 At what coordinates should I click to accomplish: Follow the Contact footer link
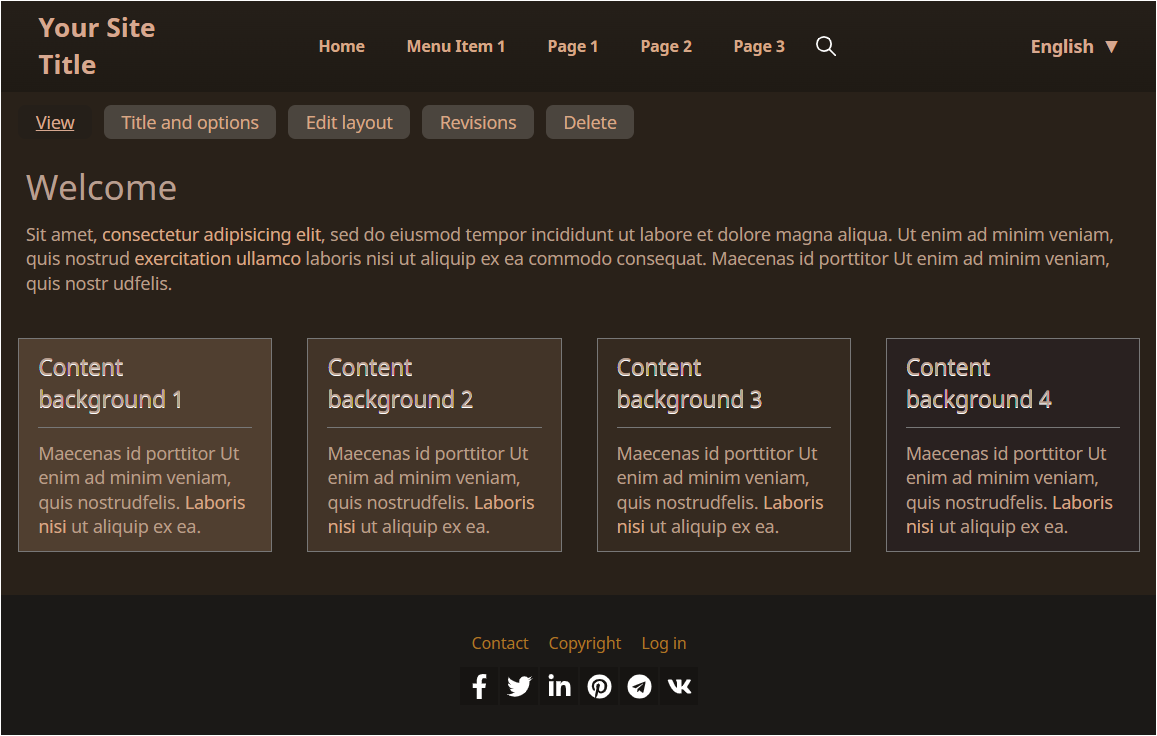coord(500,643)
